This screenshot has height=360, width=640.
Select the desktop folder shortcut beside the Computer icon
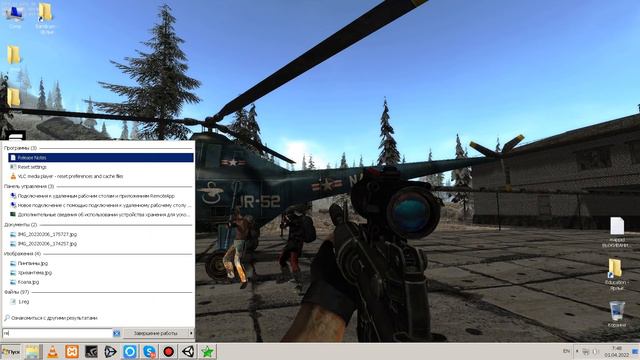tap(45, 18)
